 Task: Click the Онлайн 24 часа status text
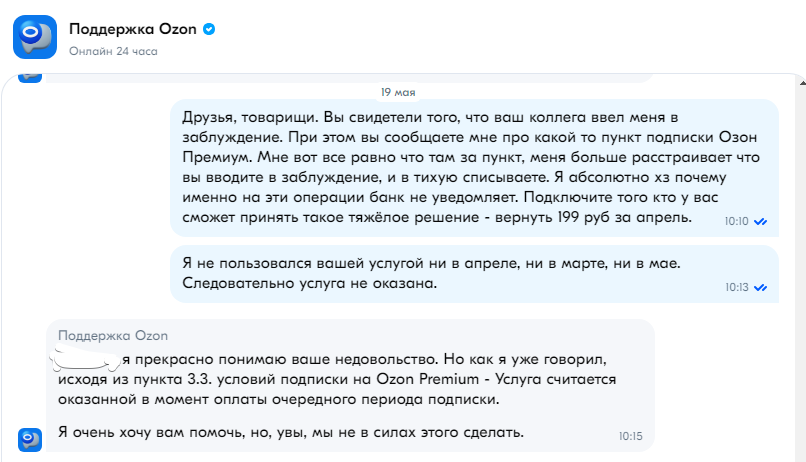(x=105, y=50)
